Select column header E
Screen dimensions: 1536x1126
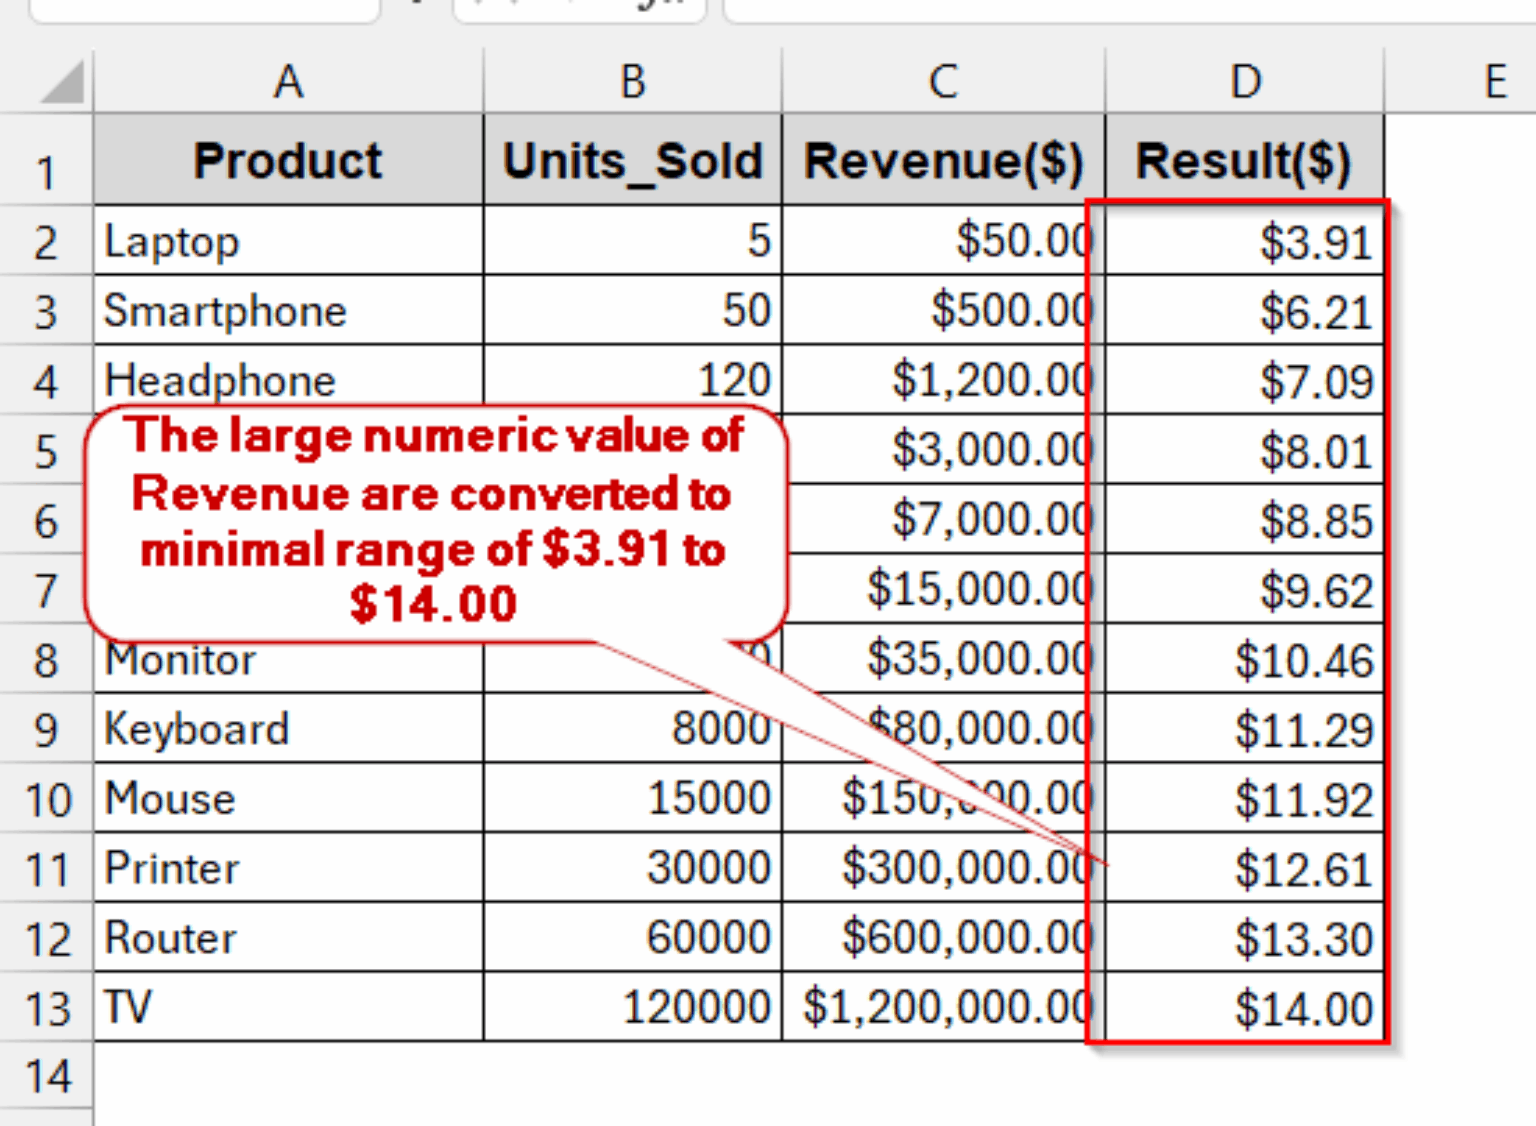pos(1494,80)
